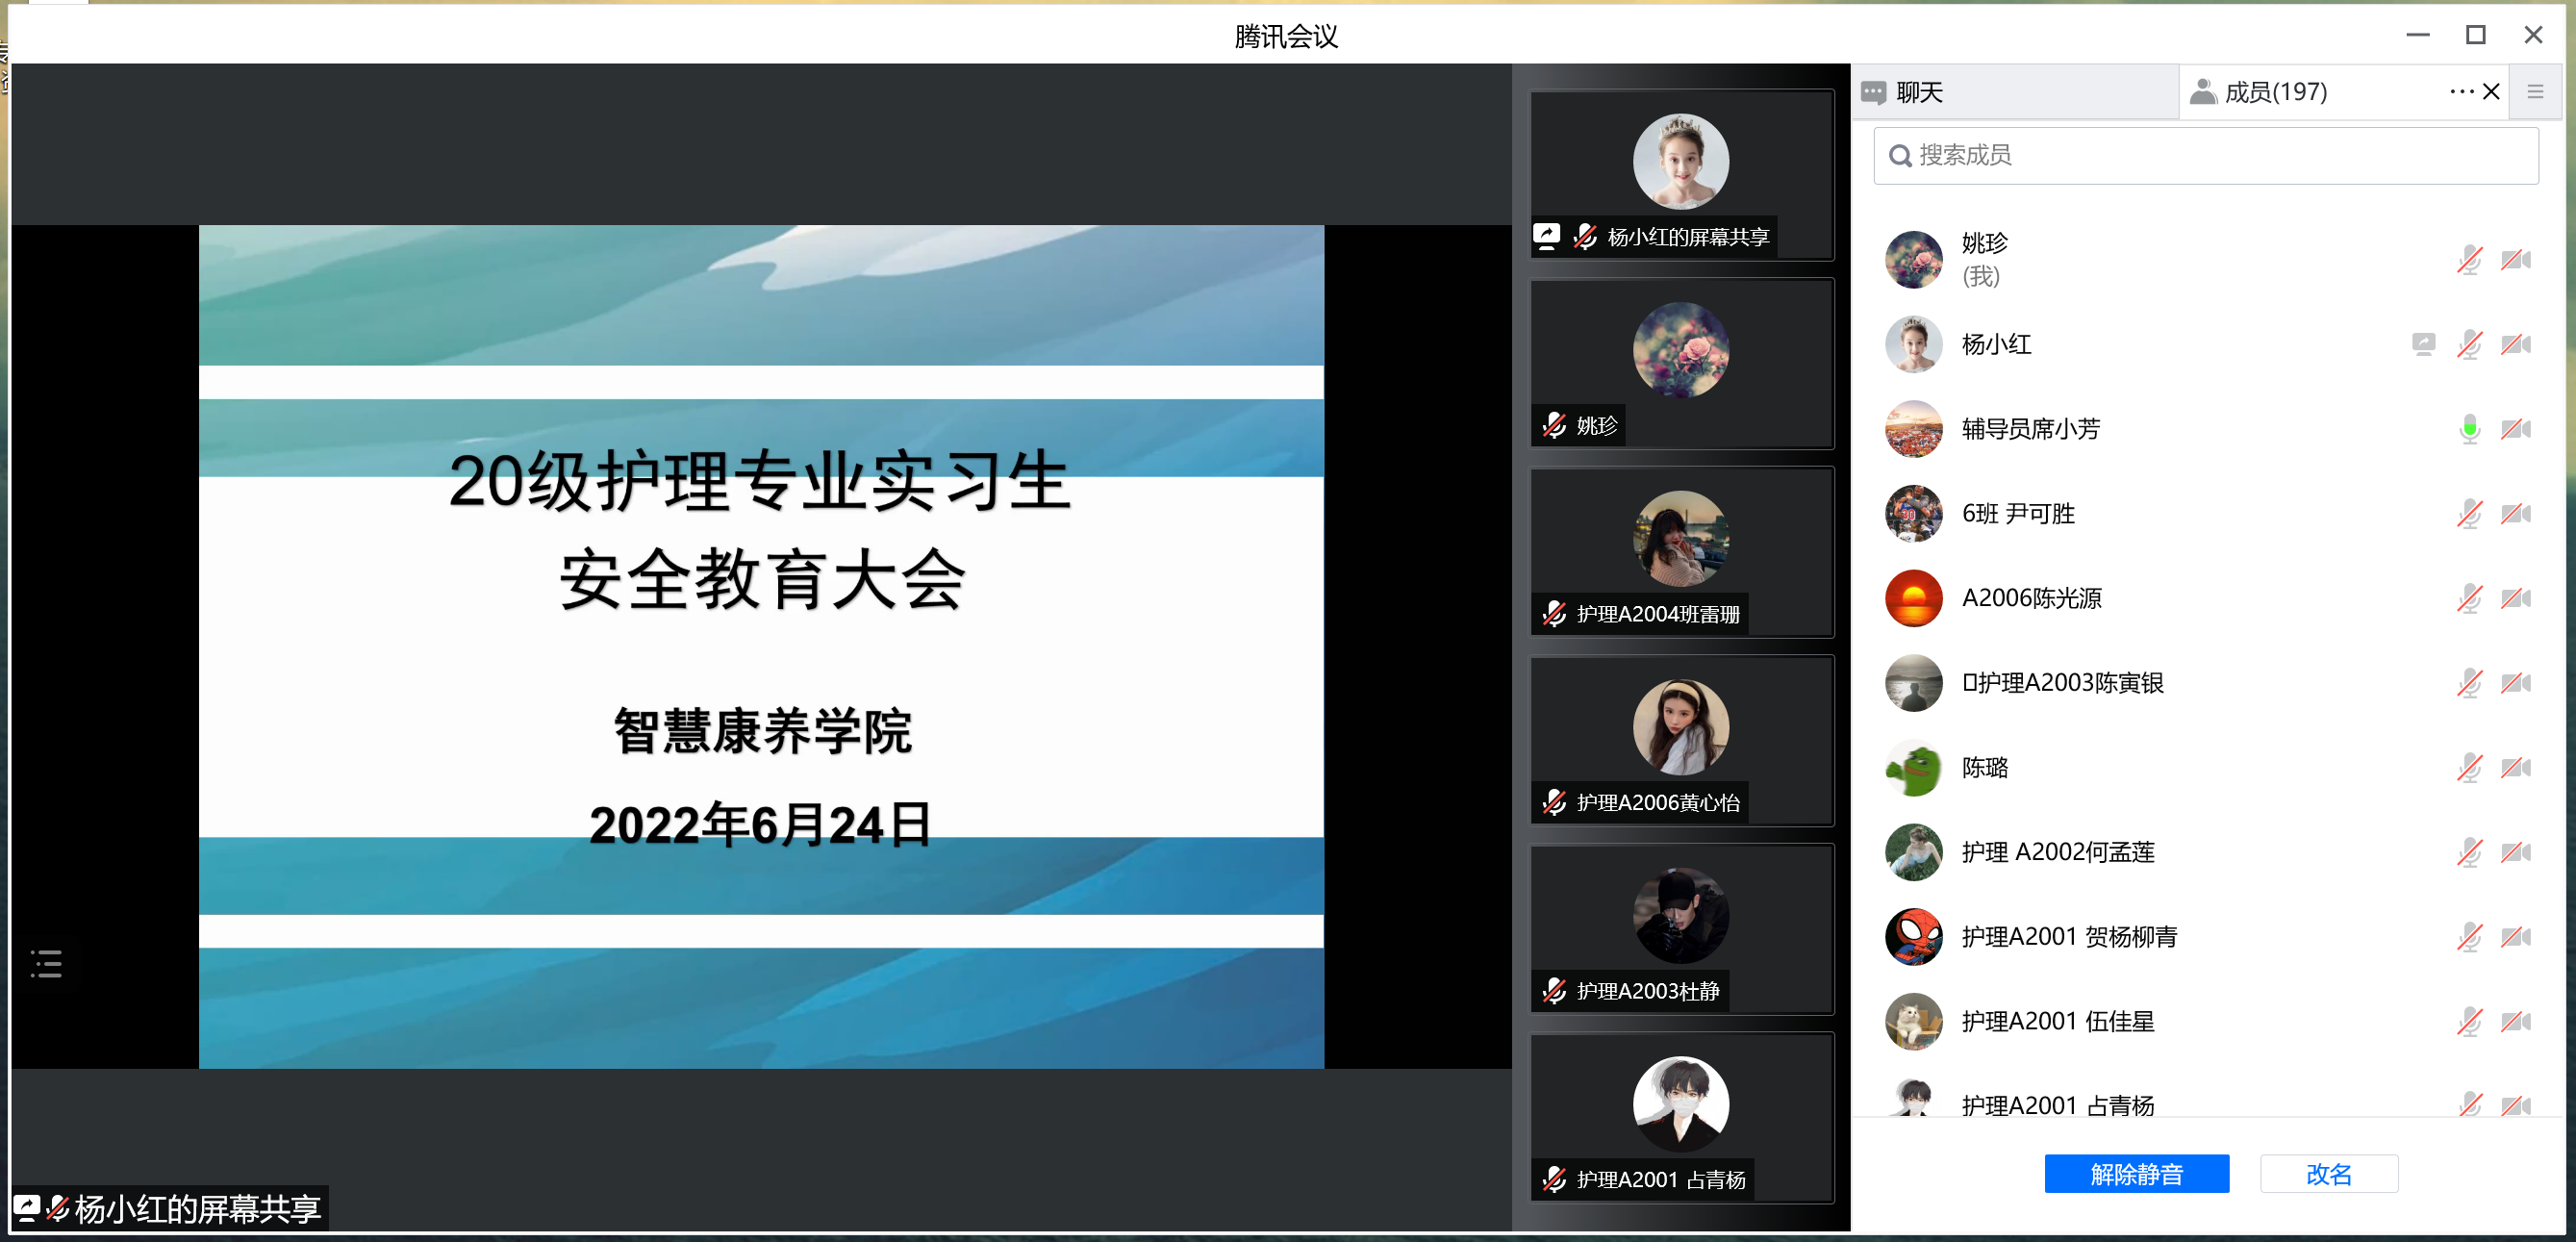Select member 护理 A2002何孟莲 in the list

click(2205, 852)
